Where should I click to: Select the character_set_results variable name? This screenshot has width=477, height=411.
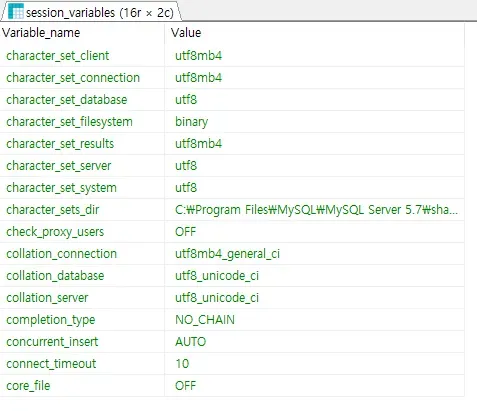pos(60,144)
